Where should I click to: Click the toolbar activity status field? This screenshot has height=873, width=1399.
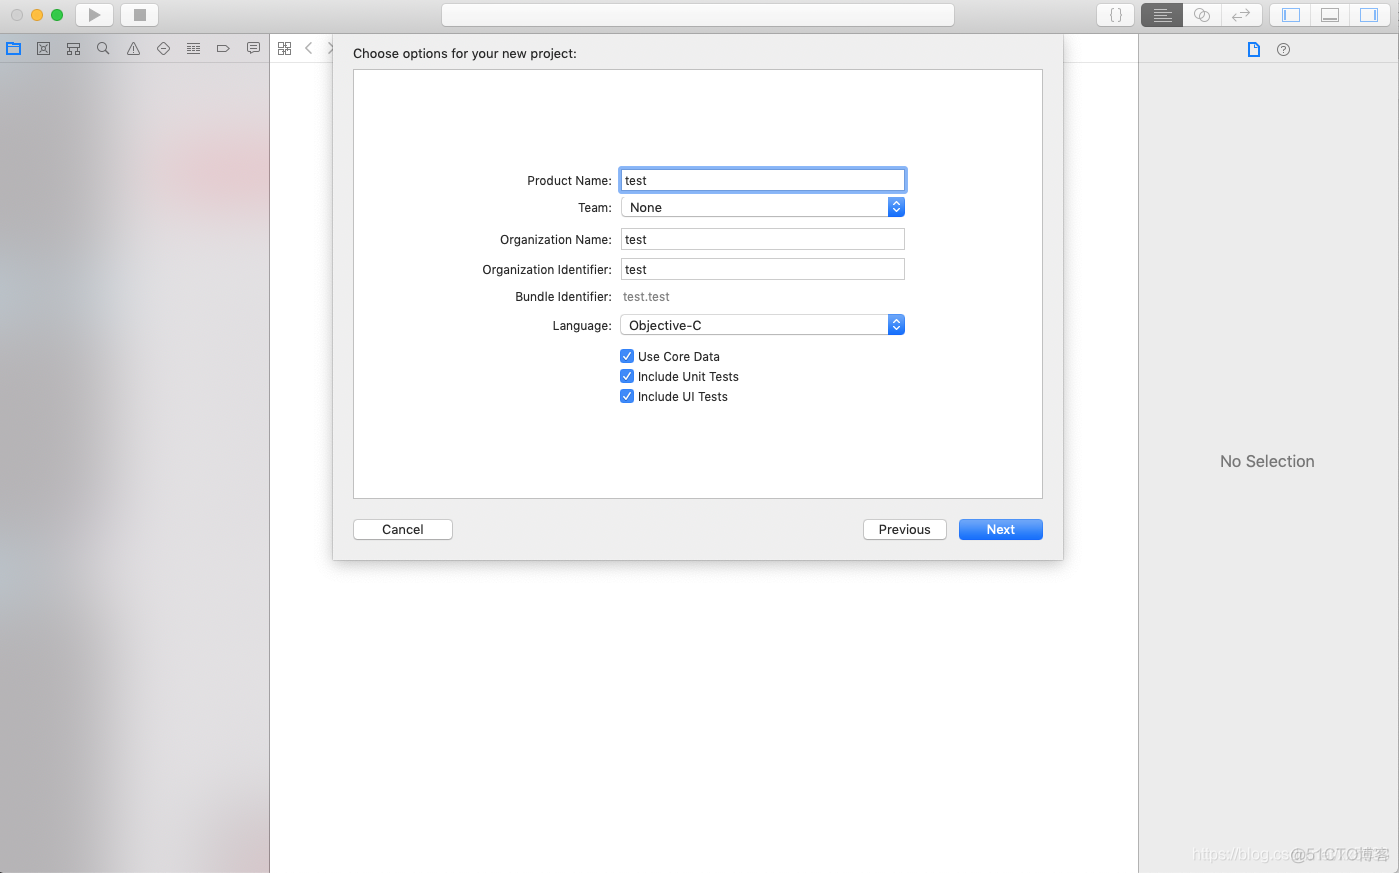(x=698, y=15)
